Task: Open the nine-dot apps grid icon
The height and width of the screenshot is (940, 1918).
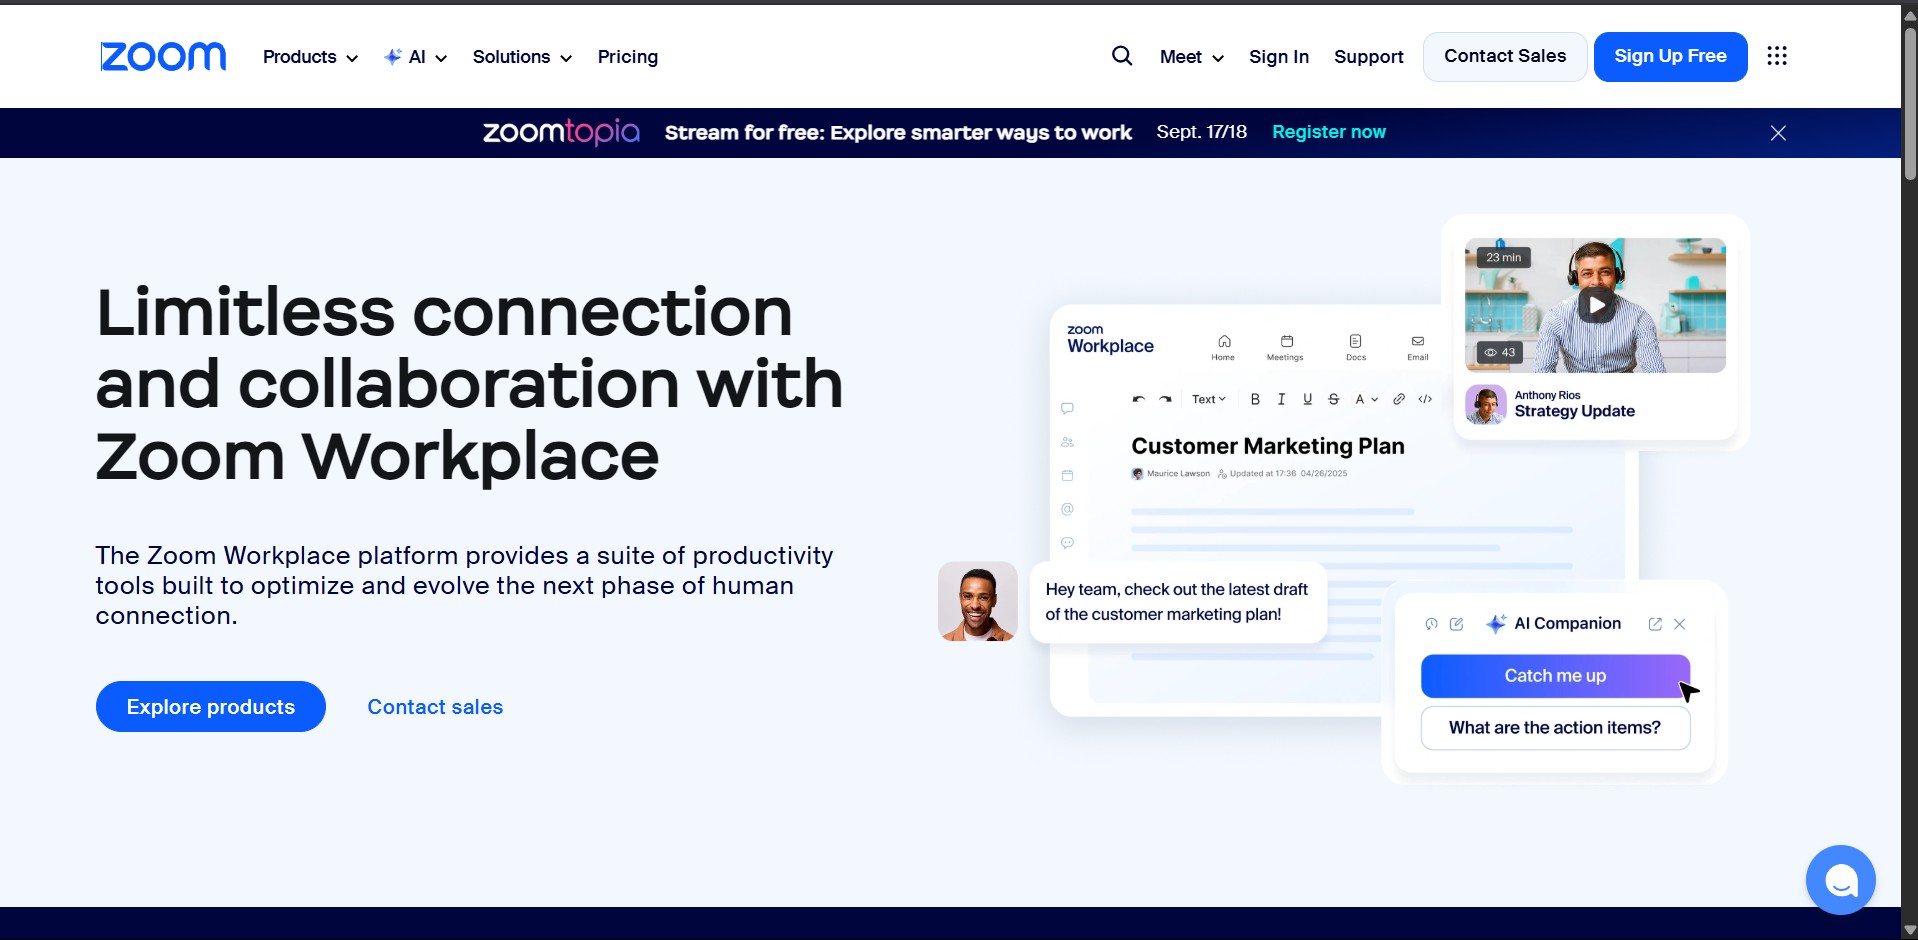Action: tap(1776, 56)
